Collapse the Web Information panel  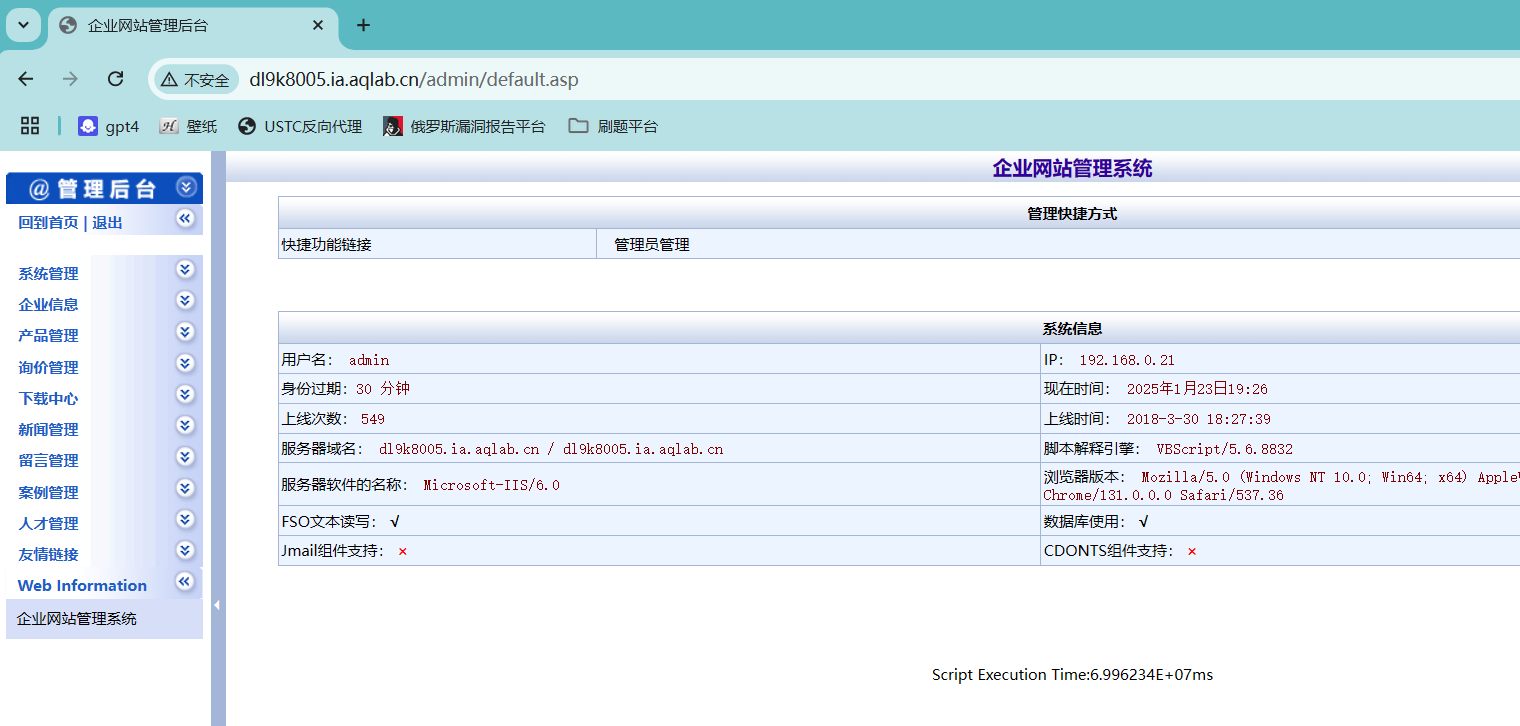[x=185, y=582]
